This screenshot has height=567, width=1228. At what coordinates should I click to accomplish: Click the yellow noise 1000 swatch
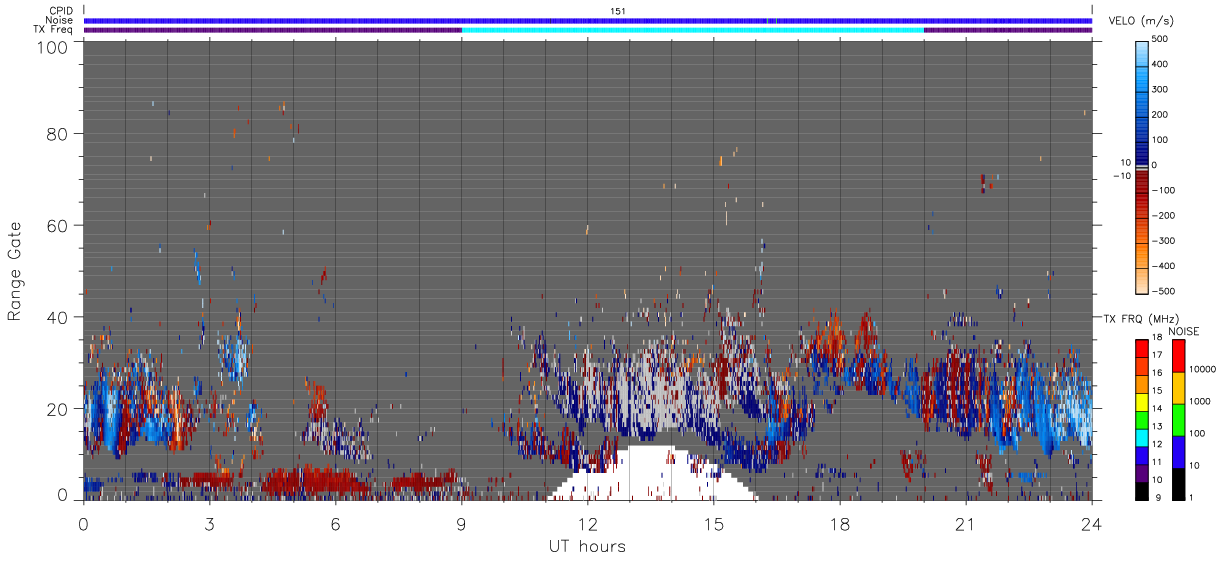1179,388
